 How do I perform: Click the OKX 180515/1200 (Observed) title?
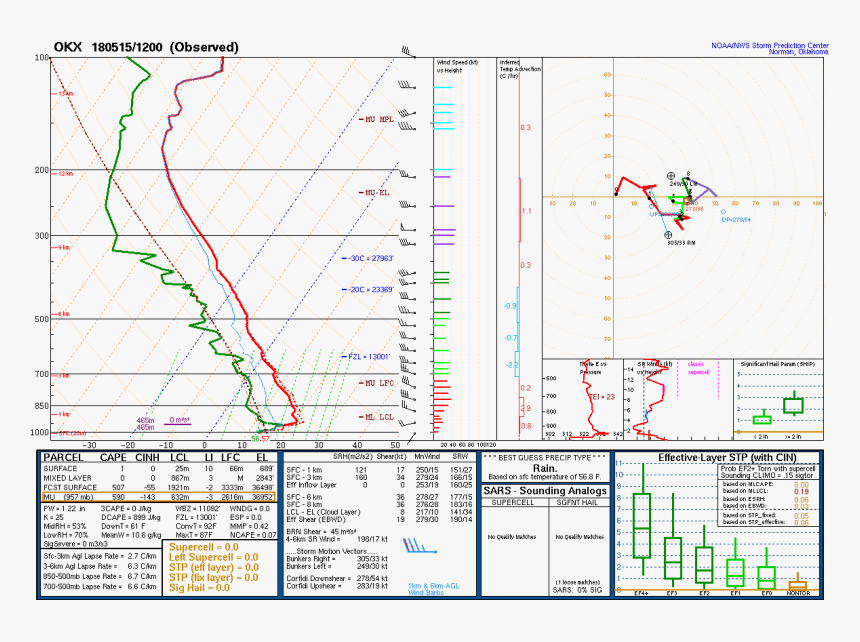point(146,47)
